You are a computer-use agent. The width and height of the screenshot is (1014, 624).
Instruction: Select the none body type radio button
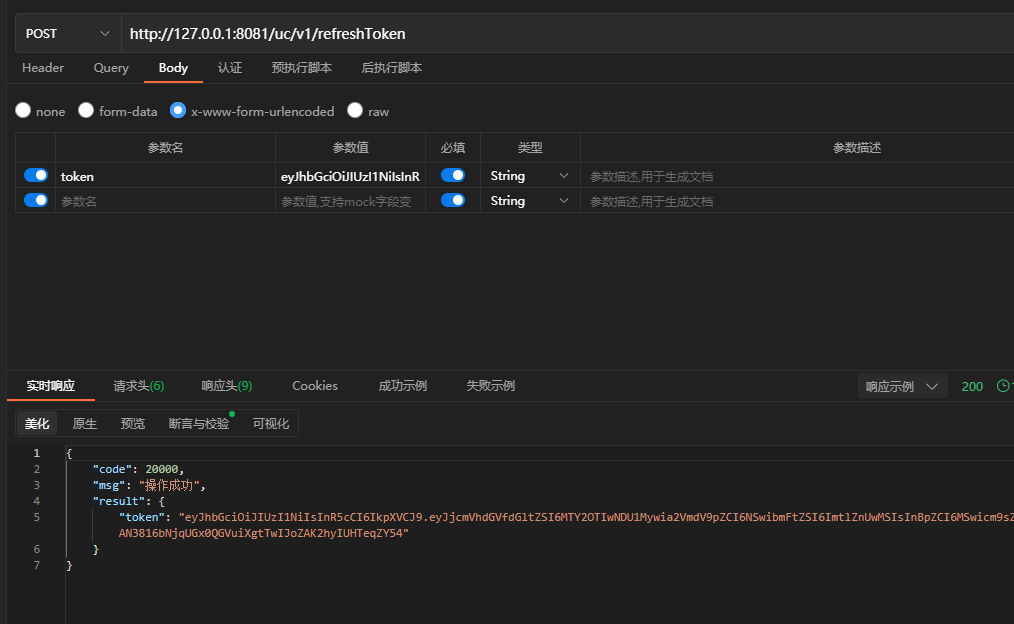[x=23, y=111]
